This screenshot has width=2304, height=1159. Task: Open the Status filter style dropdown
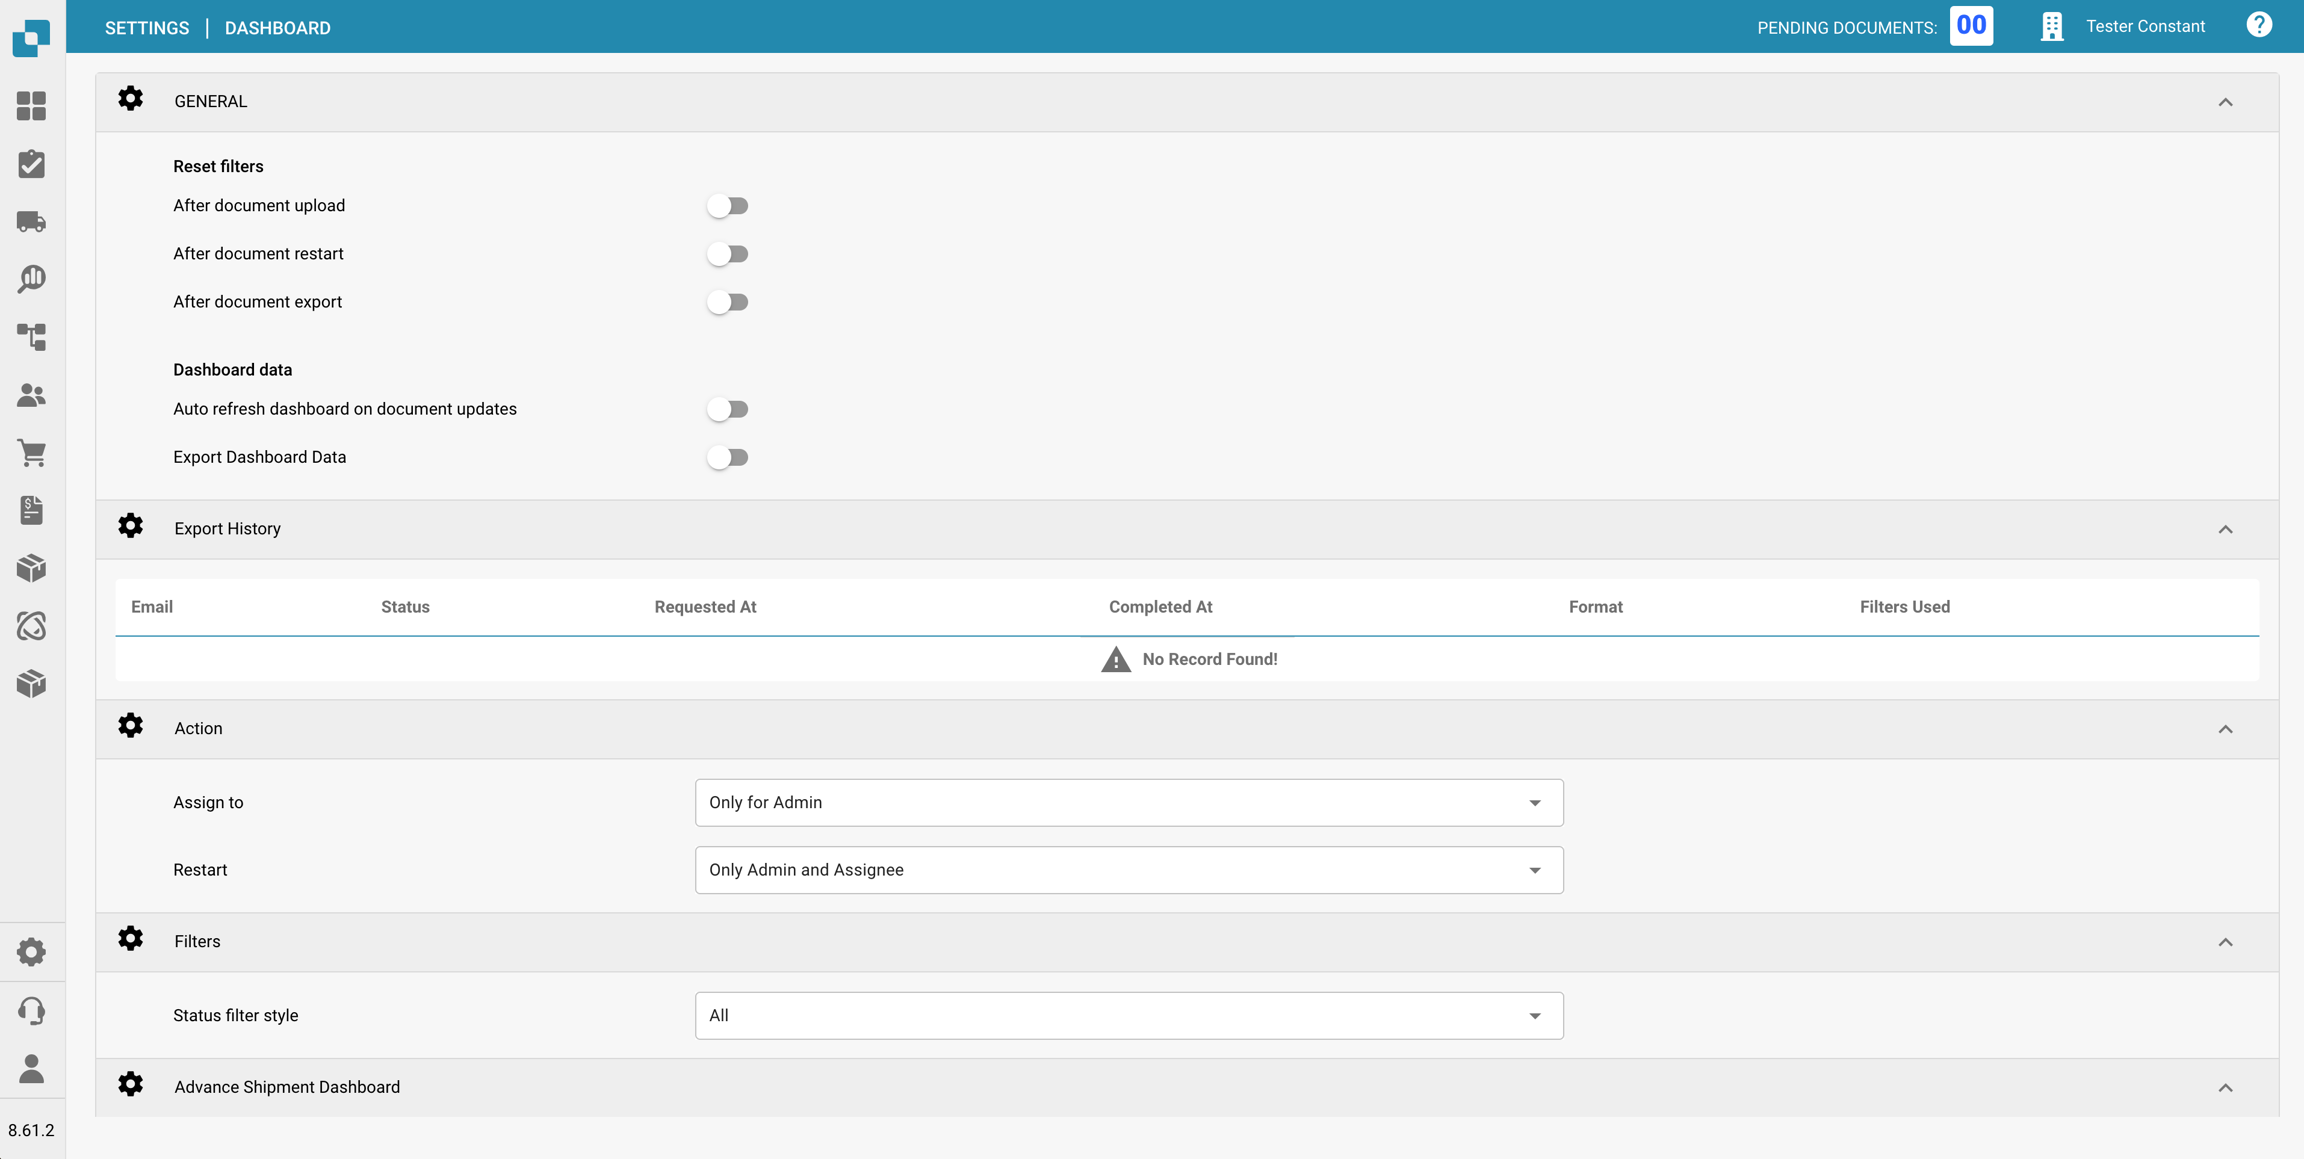pos(1128,1015)
